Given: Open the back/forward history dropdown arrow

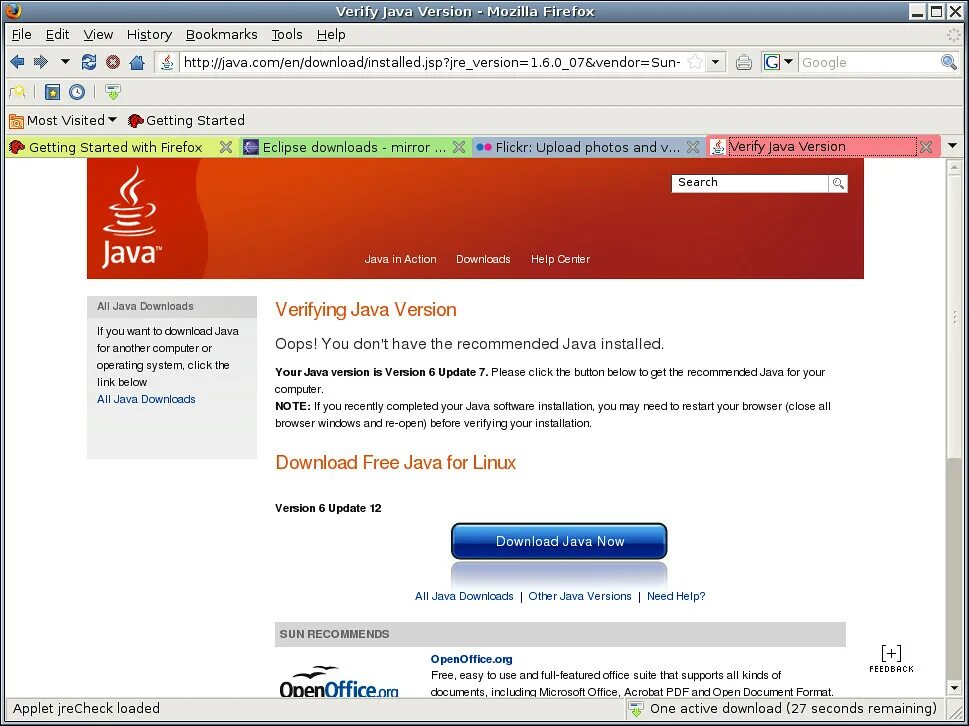Looking at the screenshot, I should 65,62.
